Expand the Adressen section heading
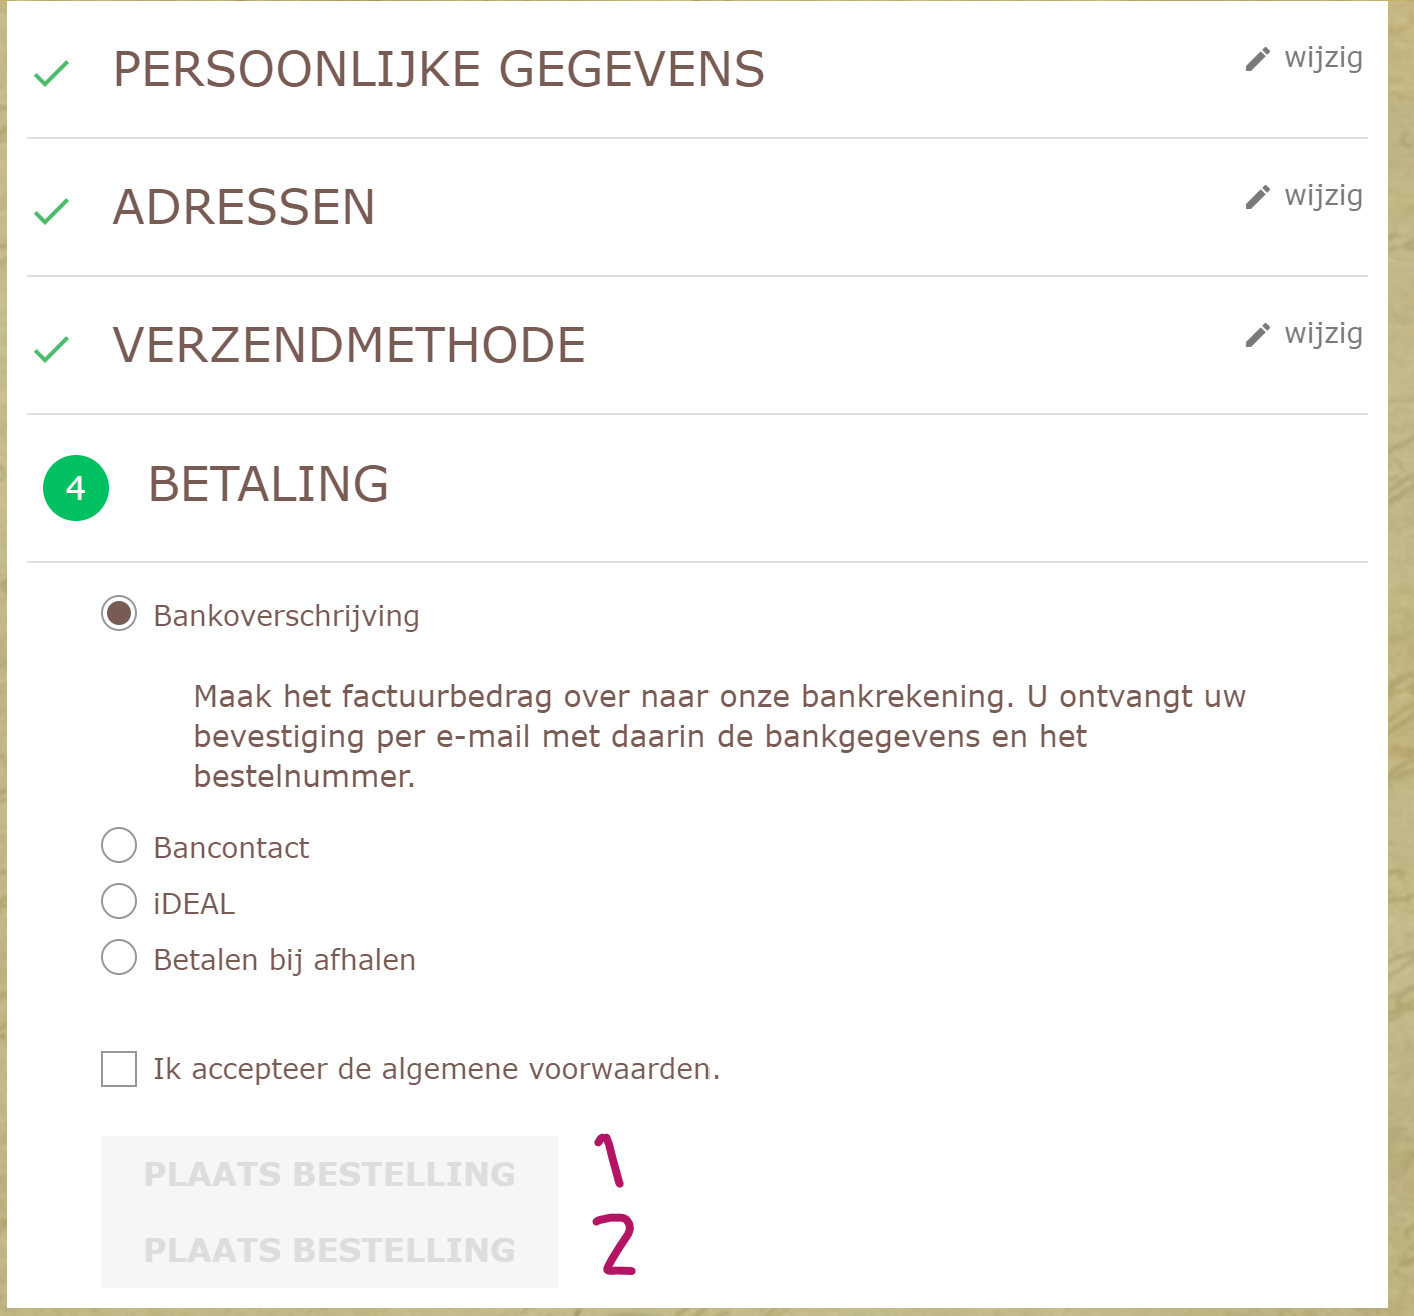Screen dimensions: 1414x1316 pyautogui.click(x=244, y=208)
